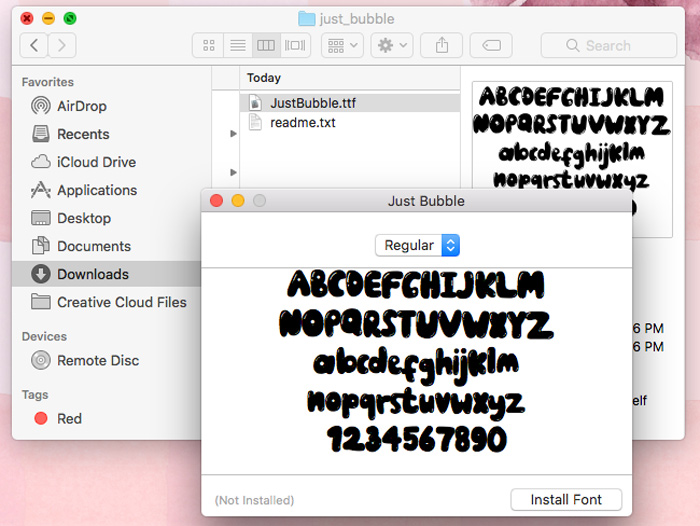Viewport: 700px width, 526px height.
Task: Open the Regular font style dropdown
Action: 417,245
